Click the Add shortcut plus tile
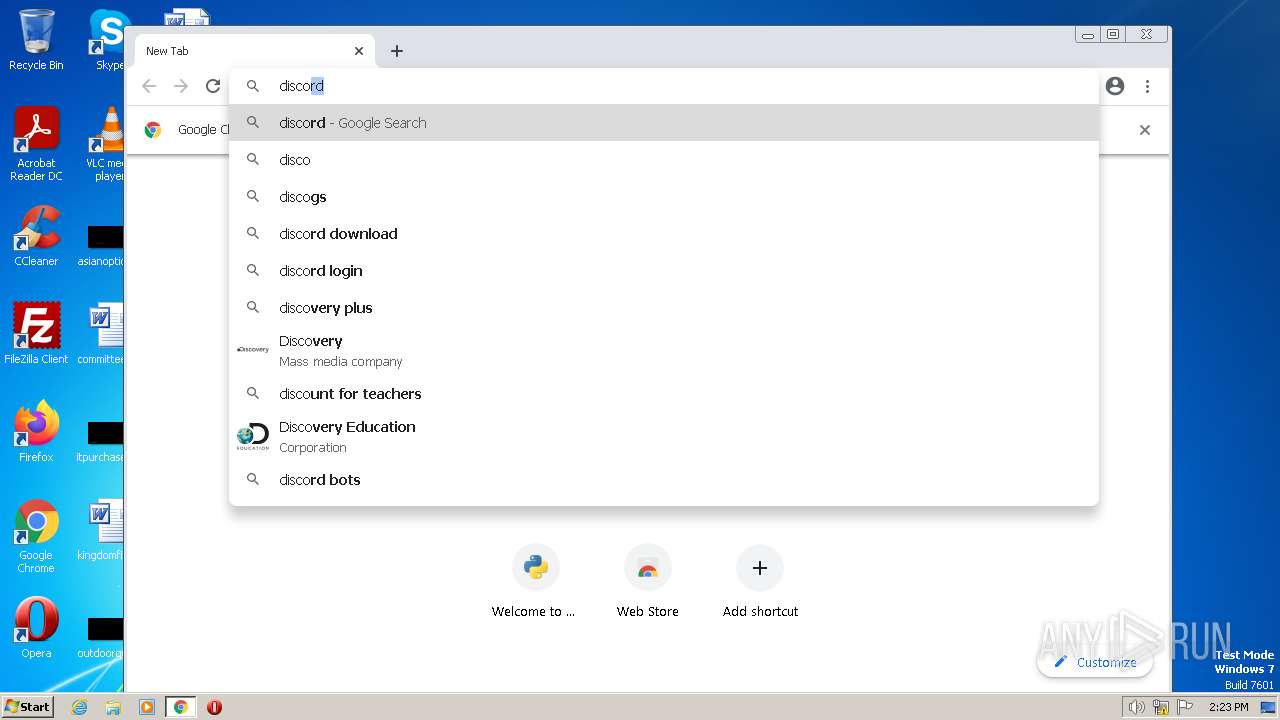 pyautogui.click(x=760, y=583)
